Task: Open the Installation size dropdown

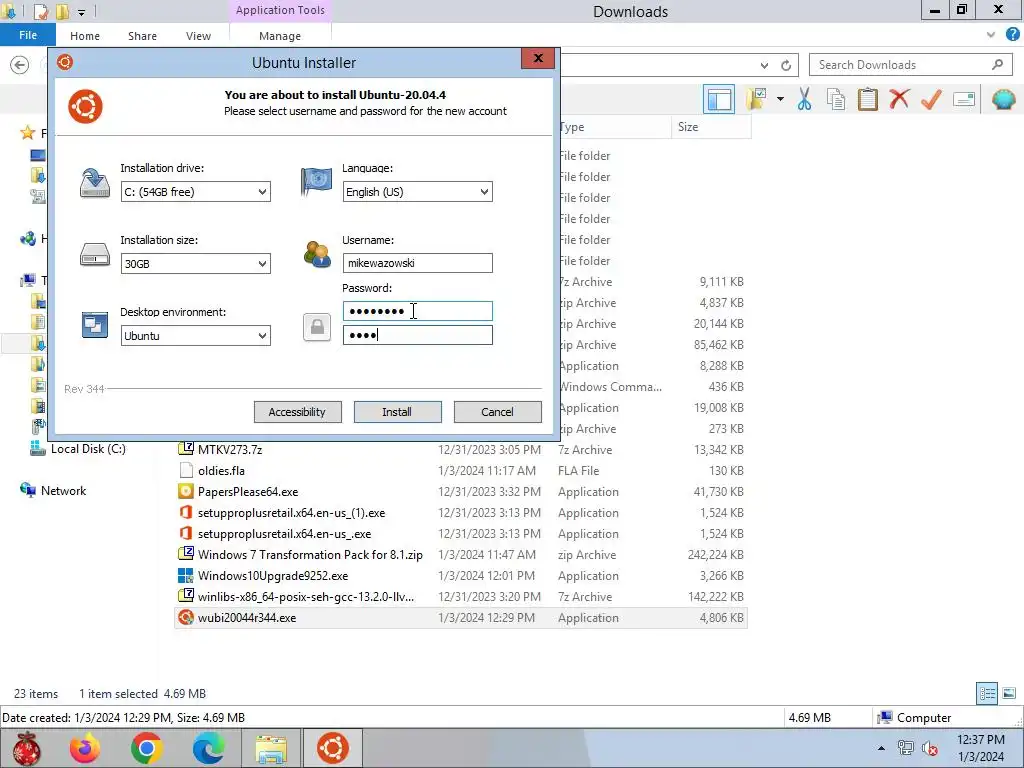Action: click(x=195, y=264)
